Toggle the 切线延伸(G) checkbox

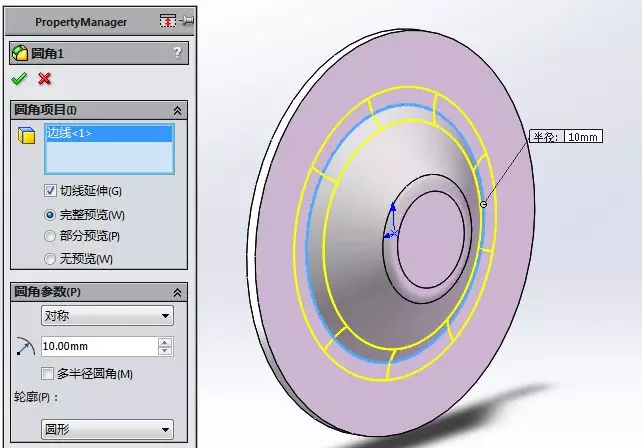click(x=50, y=190)
